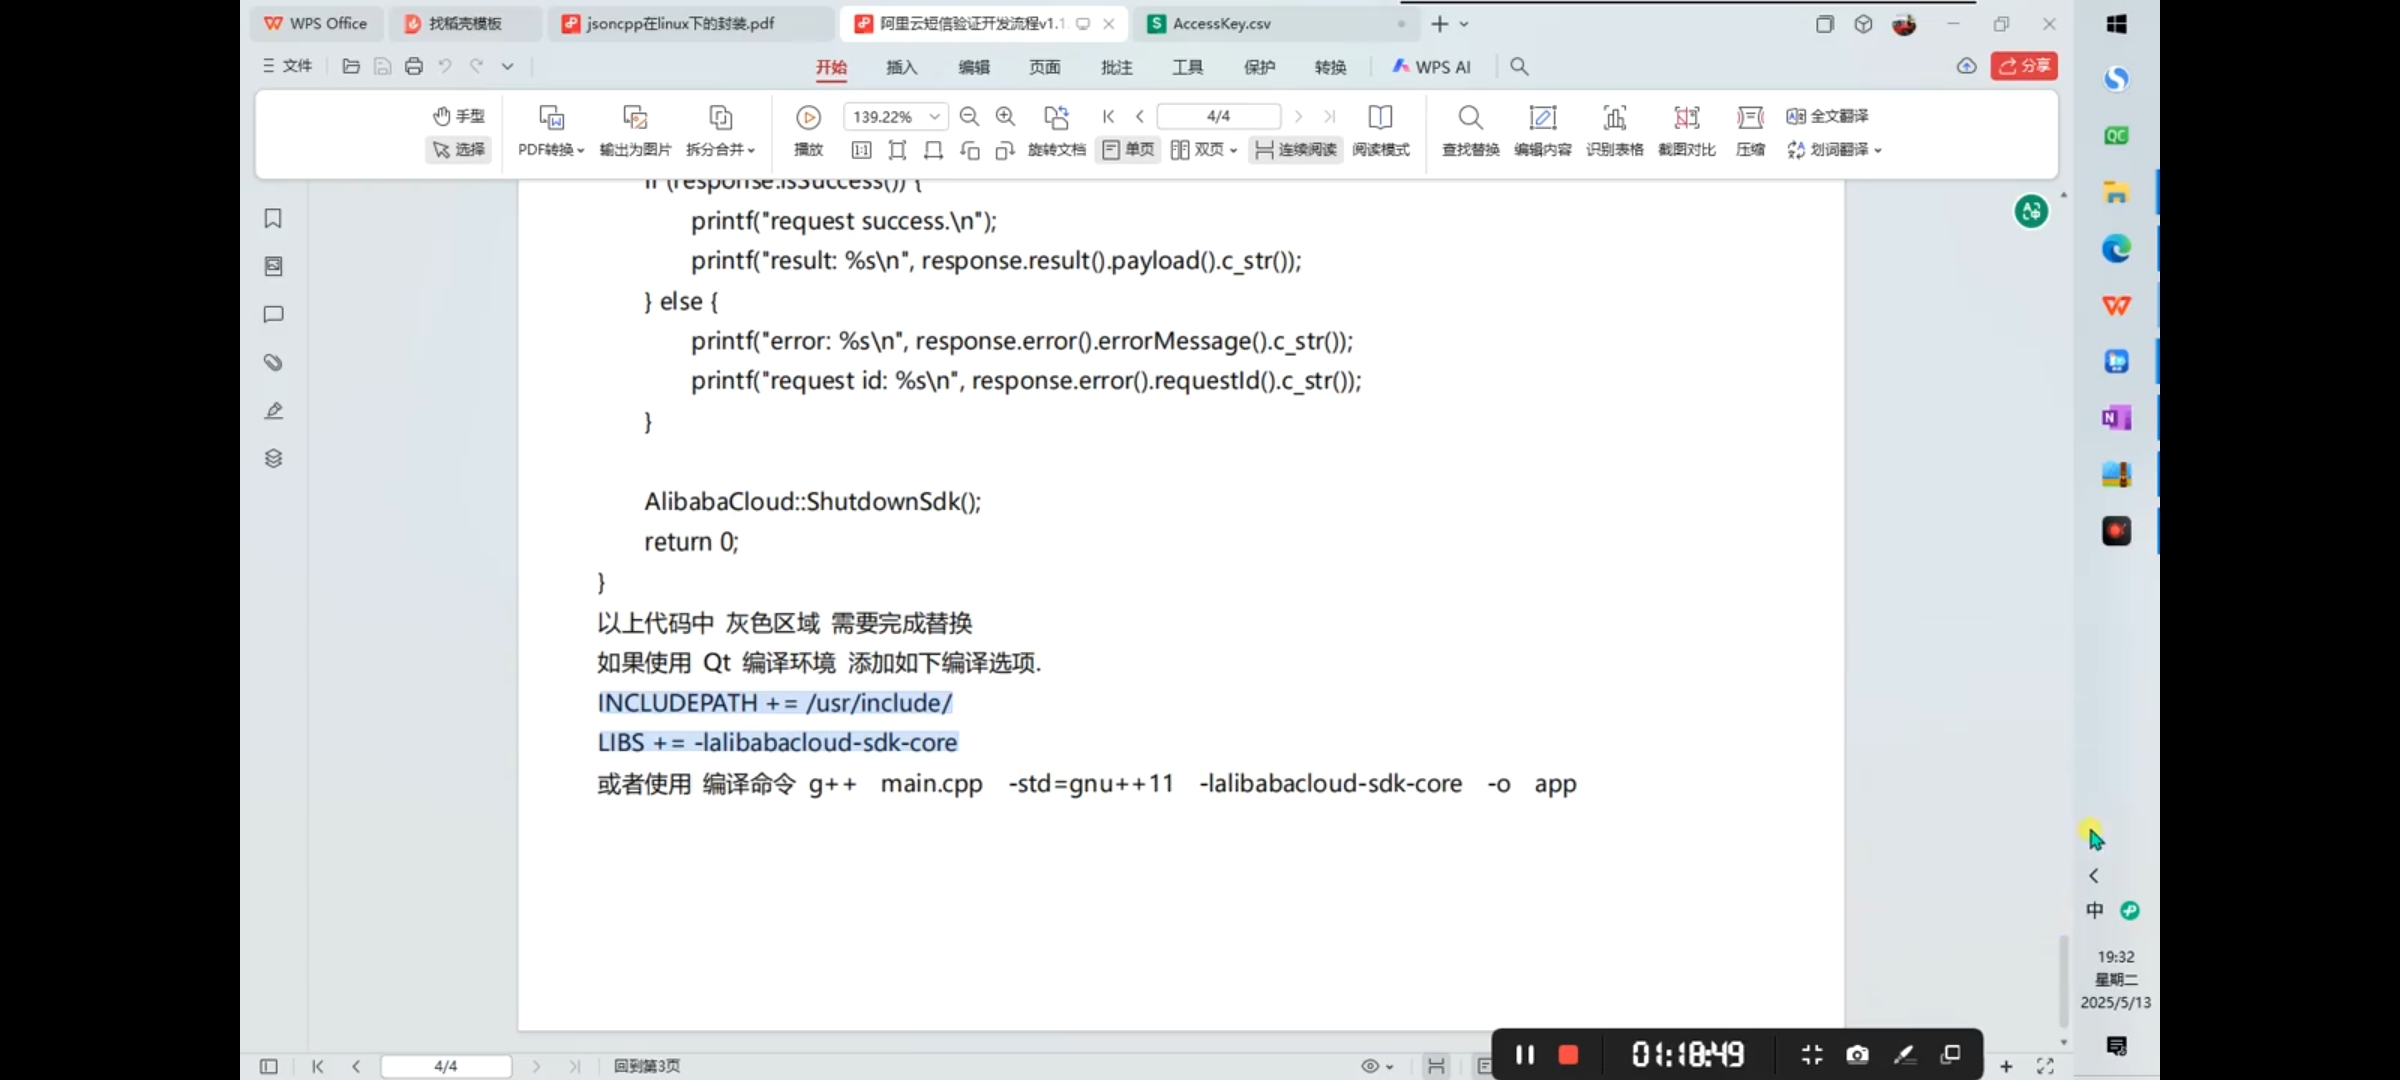Switch to AccessKey.csv document tab
The width and height of the screenshot is (2400, 1080).
point(1221,23)
